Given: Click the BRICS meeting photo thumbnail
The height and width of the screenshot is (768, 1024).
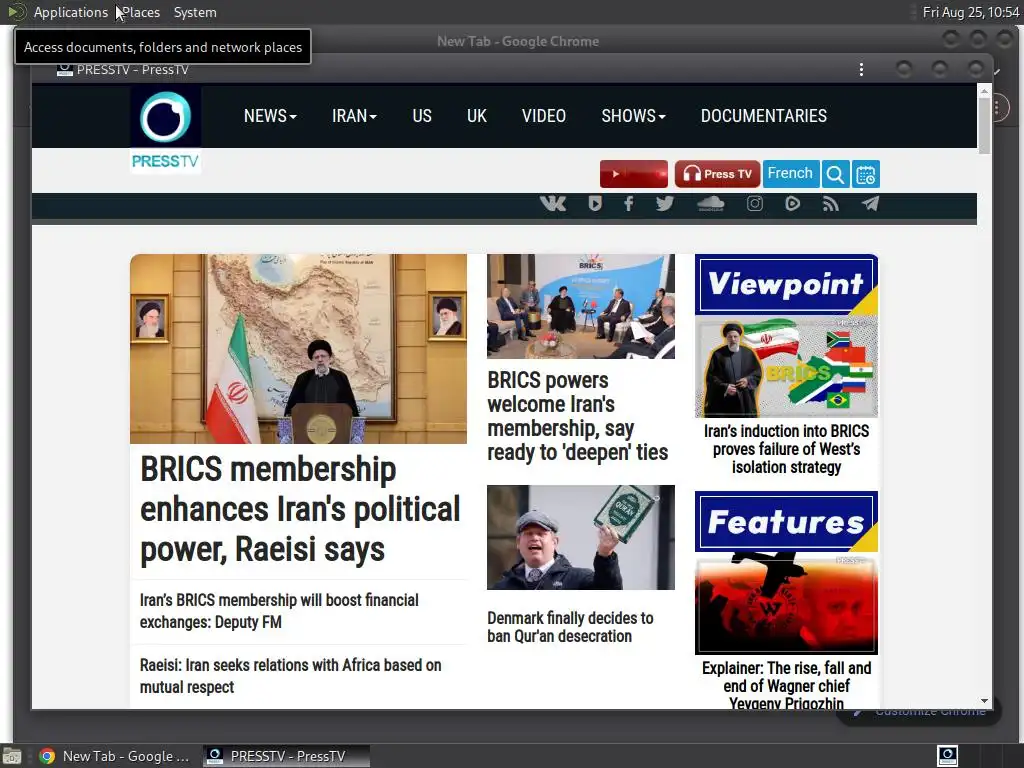Looking at the screenshot, I should tap(581, 306).
